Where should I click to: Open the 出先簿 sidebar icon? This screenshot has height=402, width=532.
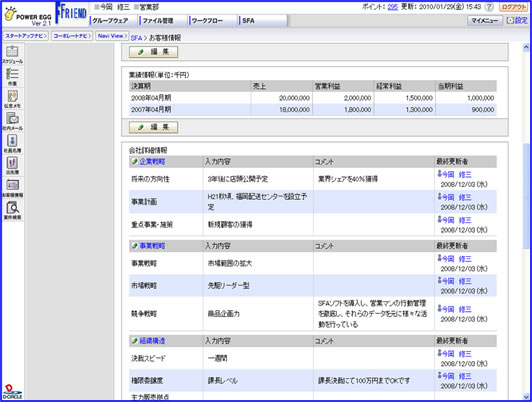[x=13, y=166]
